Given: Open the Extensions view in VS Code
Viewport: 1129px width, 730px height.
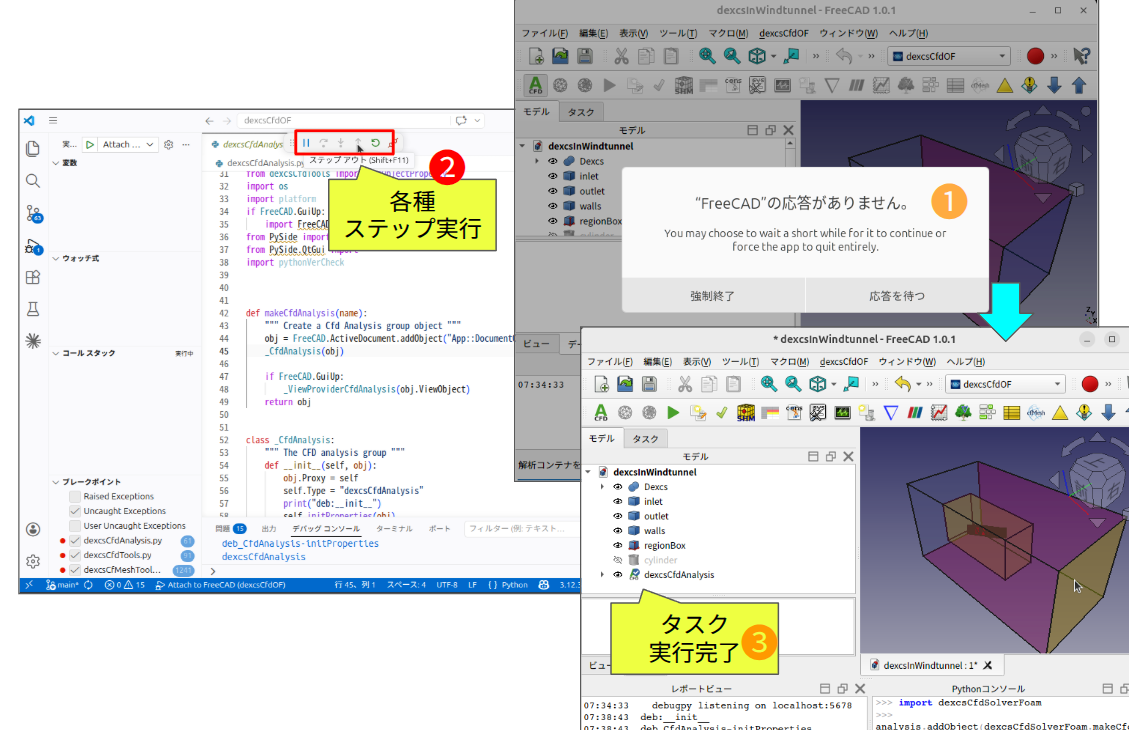Looking at the screenshot, I should pyautogui.click(x=33, y=278).
